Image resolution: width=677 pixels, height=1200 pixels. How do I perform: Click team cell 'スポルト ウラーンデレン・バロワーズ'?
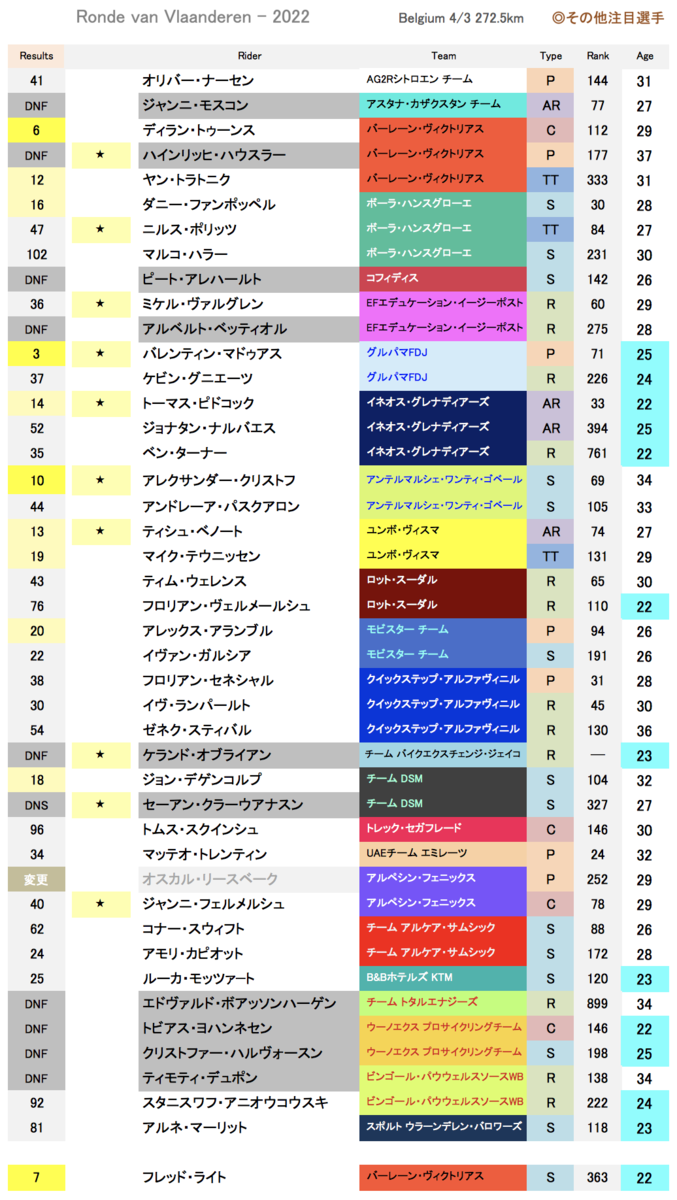pos(443,1128)
